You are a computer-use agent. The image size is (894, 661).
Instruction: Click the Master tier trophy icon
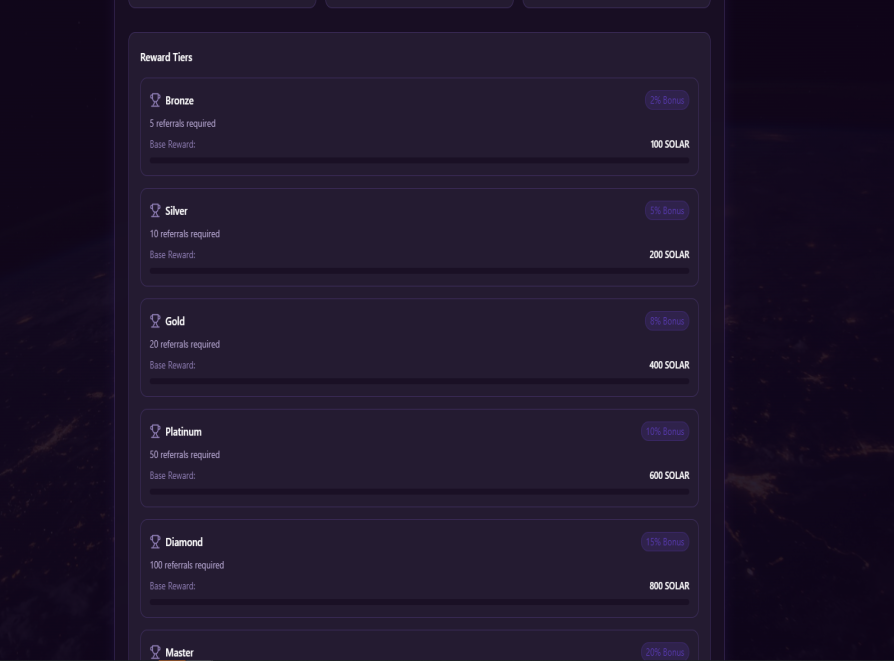(155, 652)
